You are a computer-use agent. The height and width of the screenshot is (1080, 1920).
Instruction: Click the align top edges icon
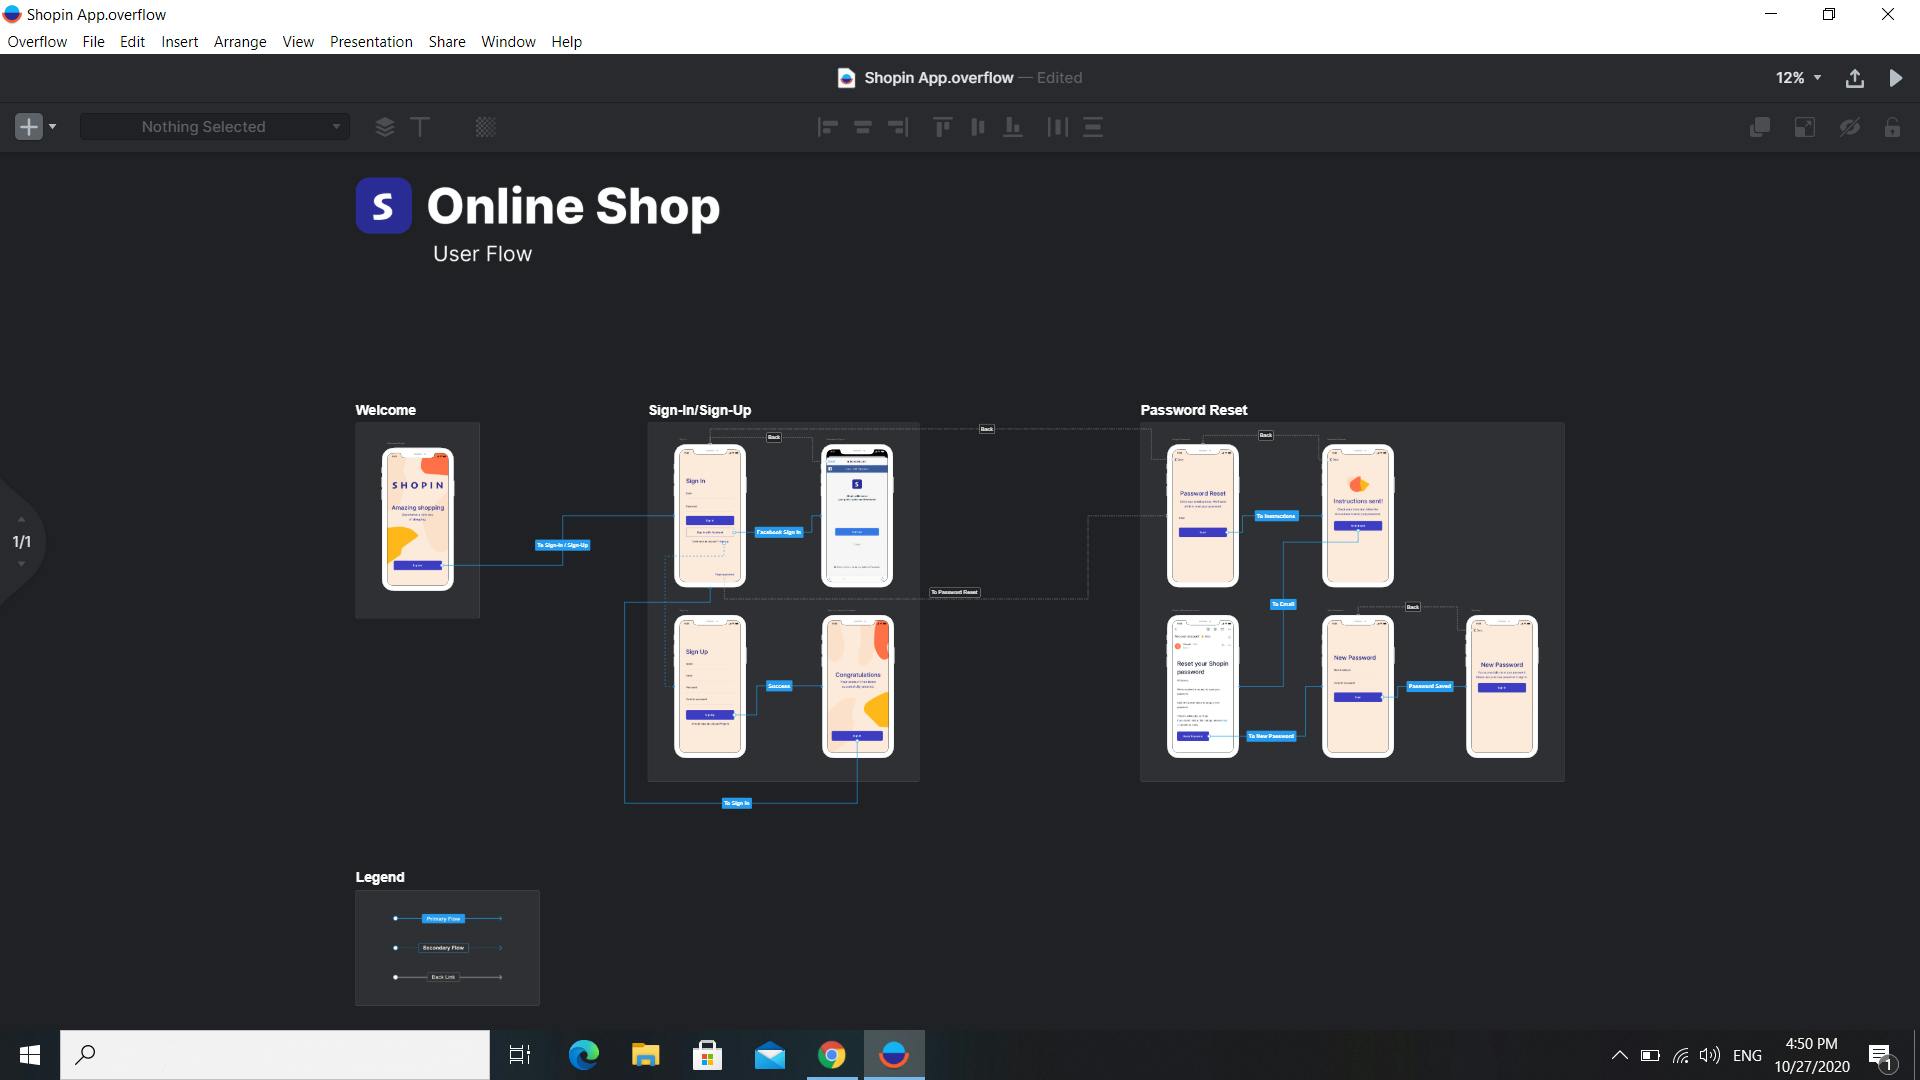click(x=942, y=127)
